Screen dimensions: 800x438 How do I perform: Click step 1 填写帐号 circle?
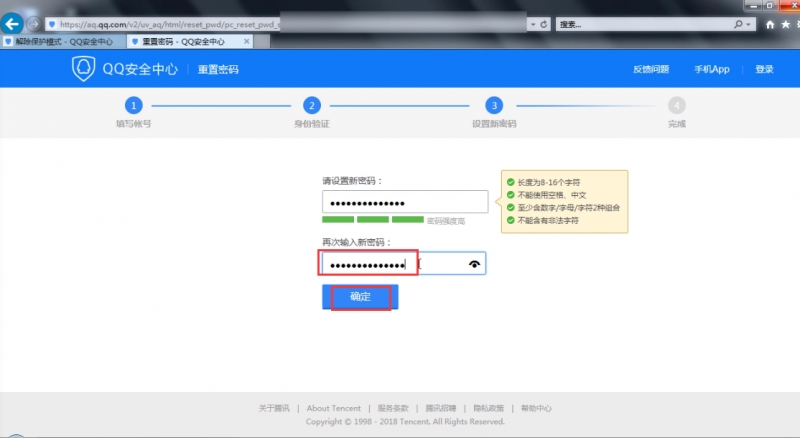pyautogui.click(x=134, y=106)
